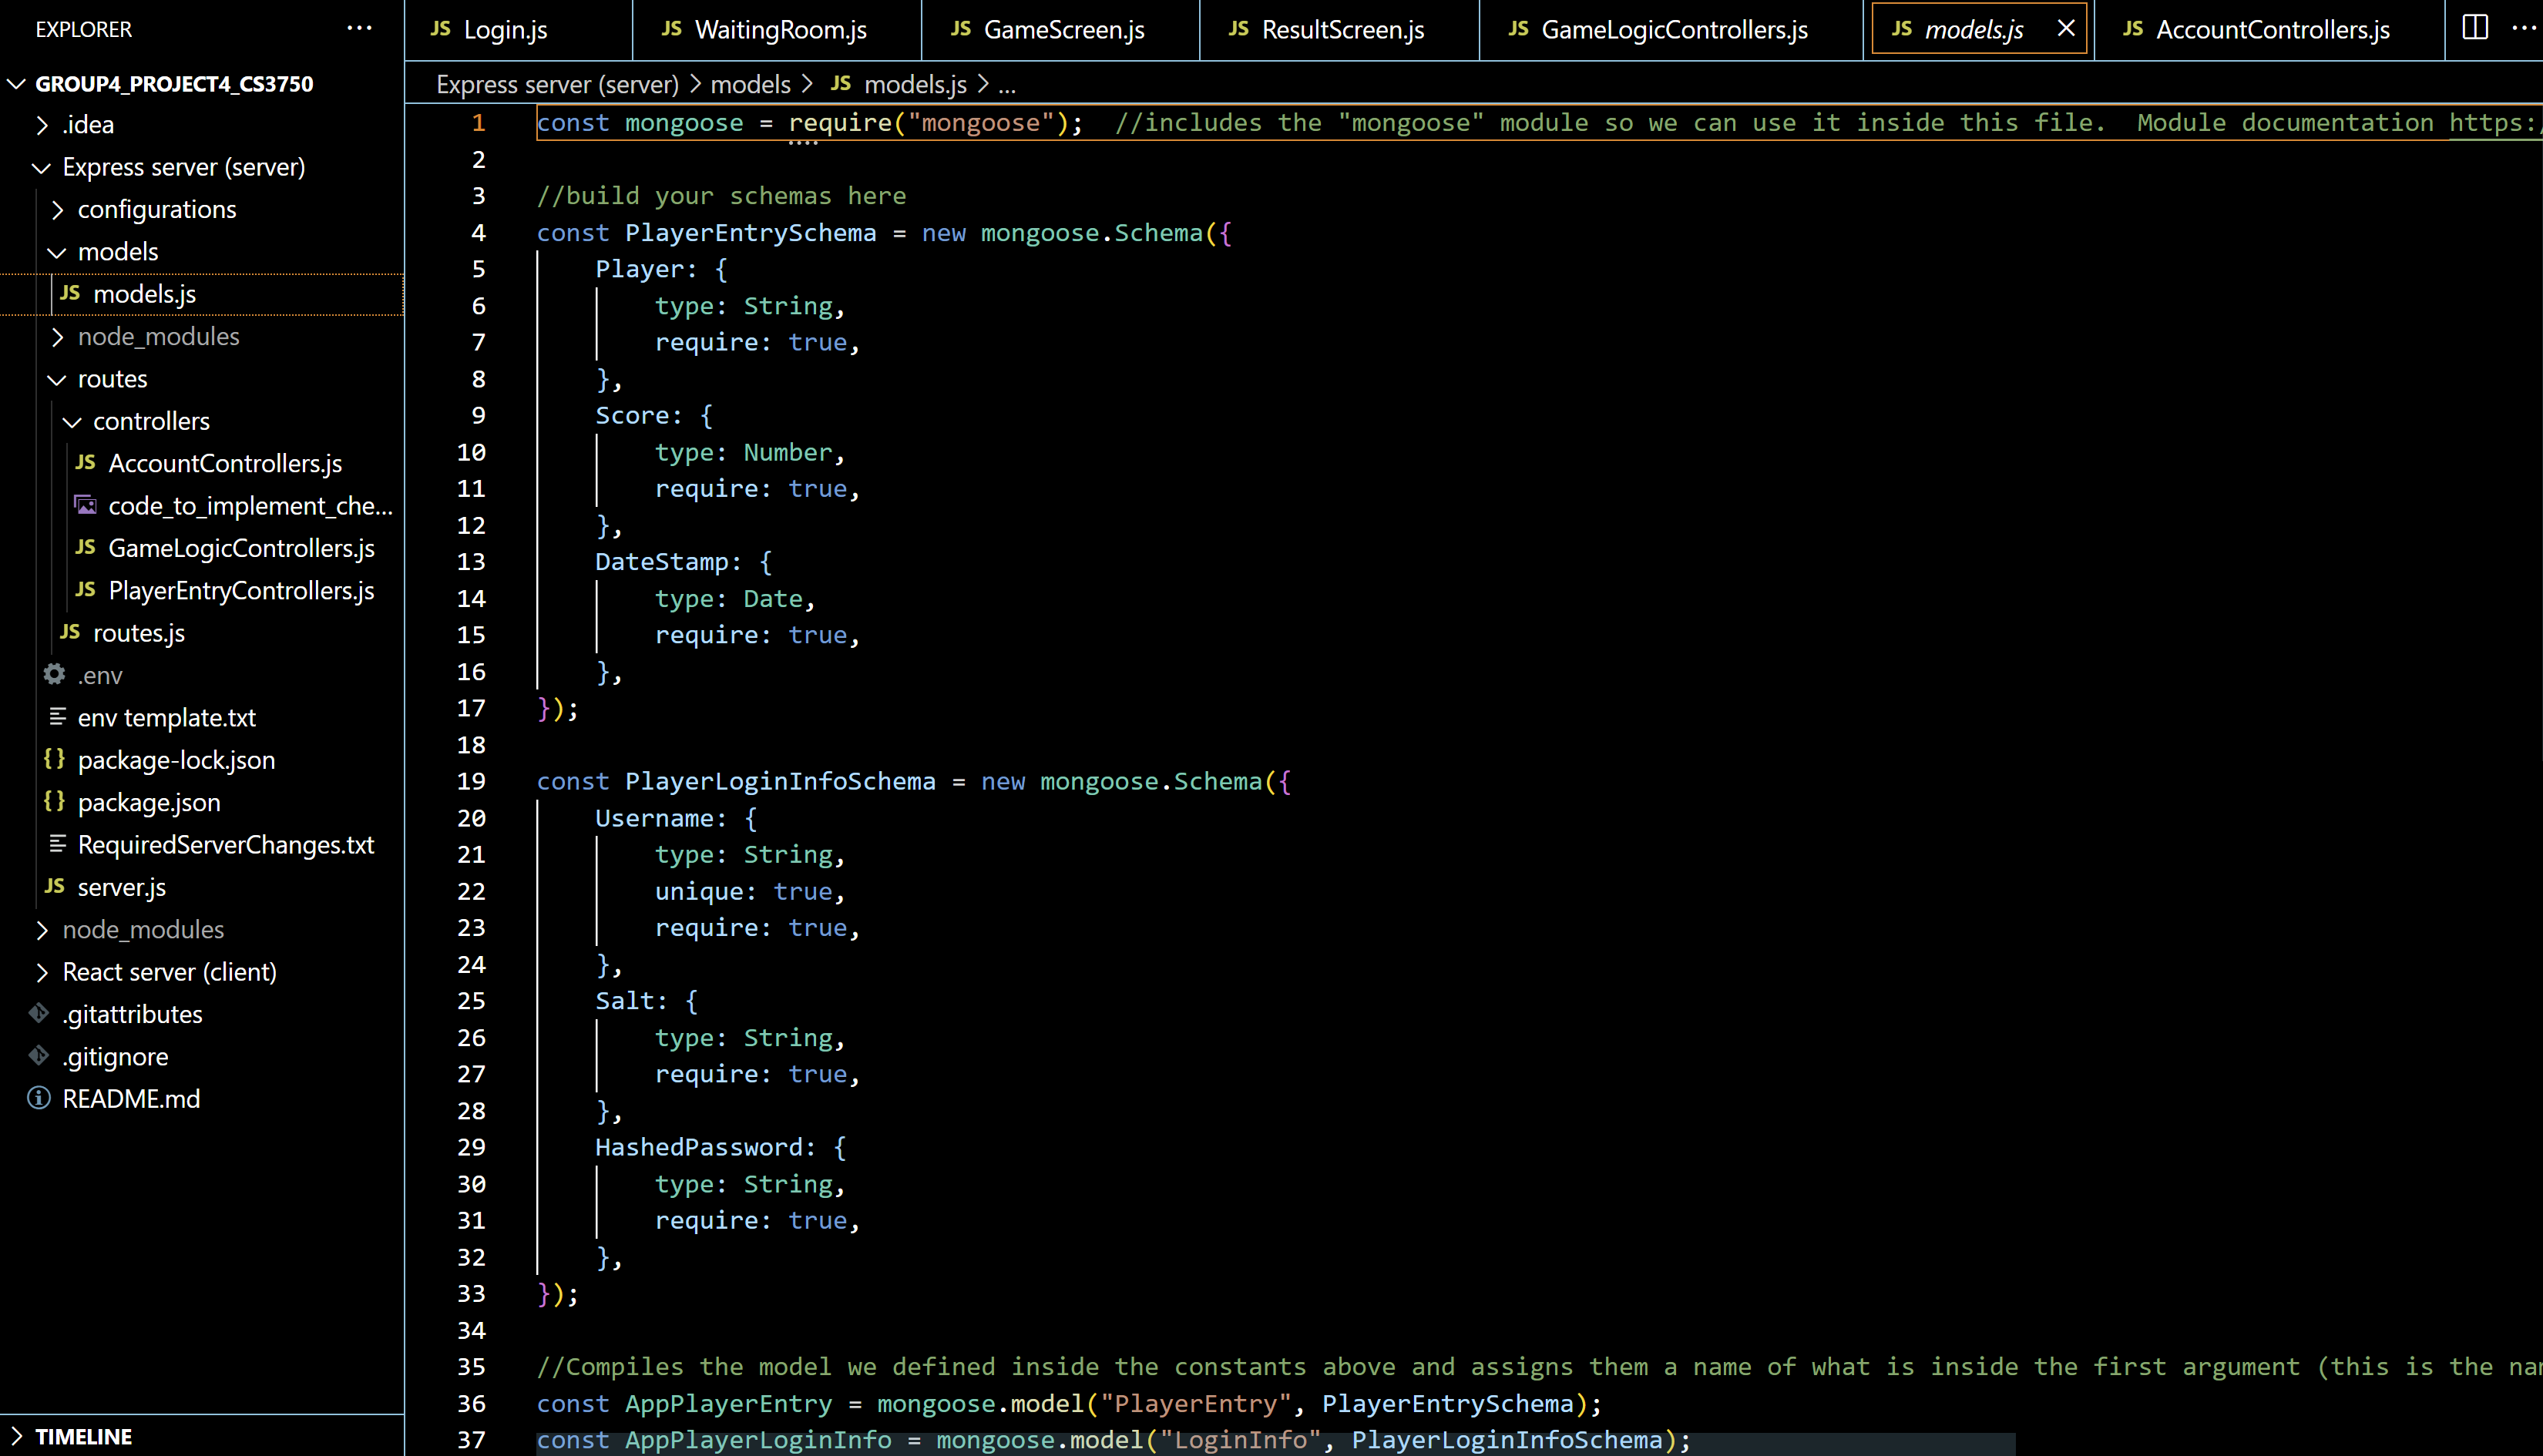This screenshot has height=1456, width=2543.
Task: Open routes.js file in explorer
Action: 139,633
